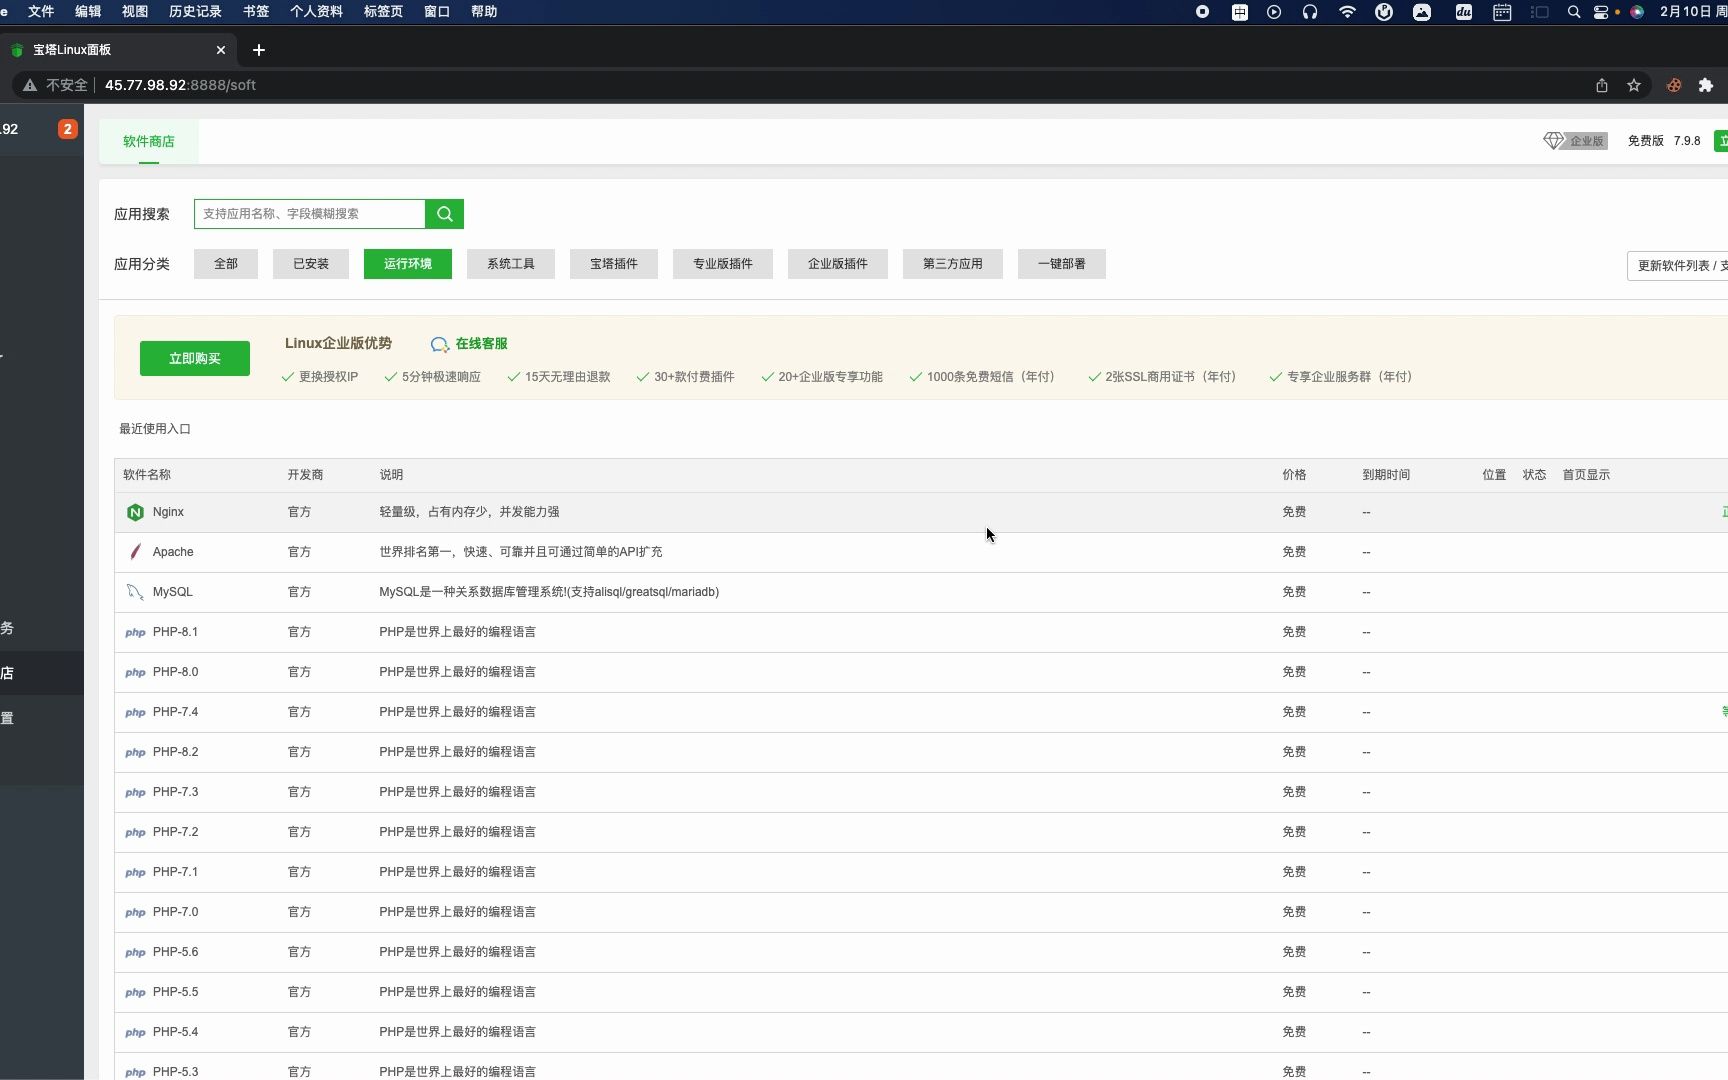This screenshot has width=1728, height=1080.
Task: Filter by 企业版插件 category
Action: [838, 264]
